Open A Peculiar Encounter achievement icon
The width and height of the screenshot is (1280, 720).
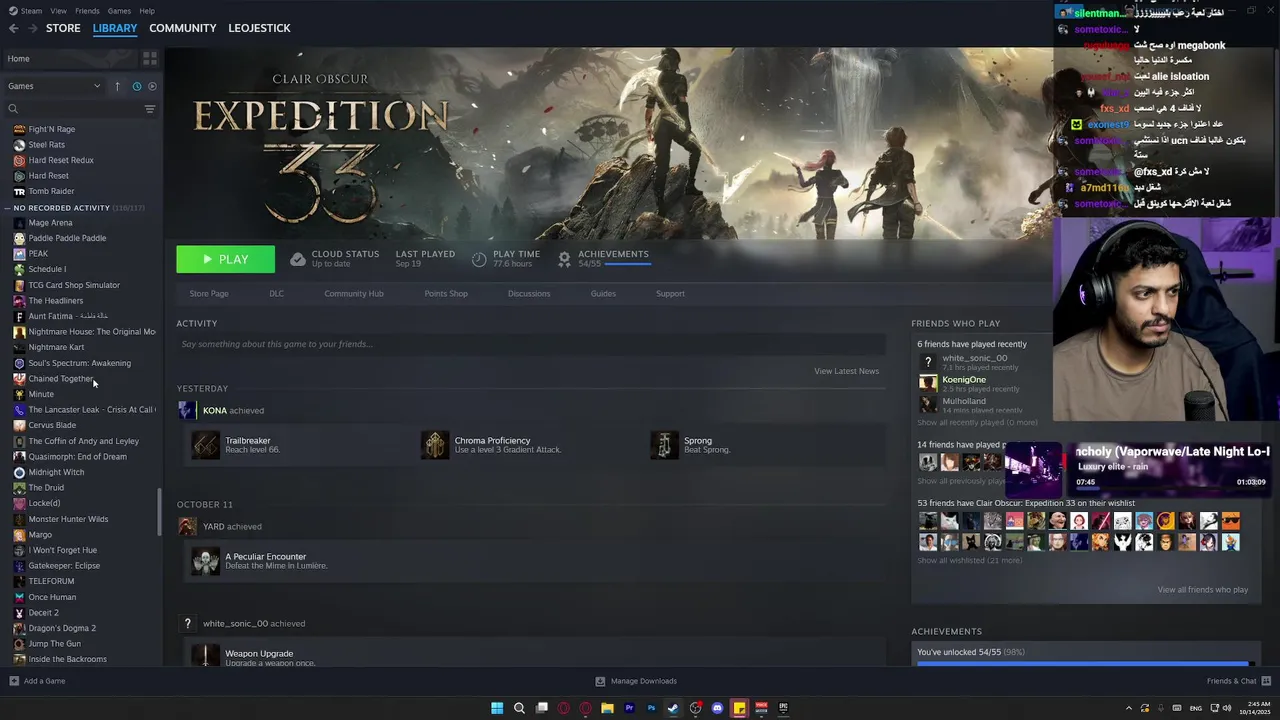(x=206, y=561)
